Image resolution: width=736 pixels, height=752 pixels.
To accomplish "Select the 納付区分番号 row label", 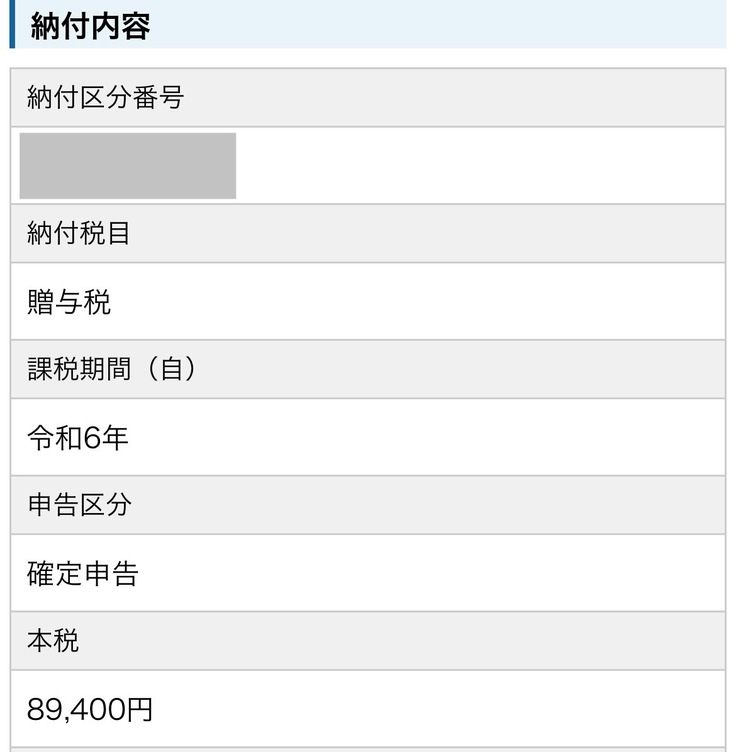I will point(105,98).
